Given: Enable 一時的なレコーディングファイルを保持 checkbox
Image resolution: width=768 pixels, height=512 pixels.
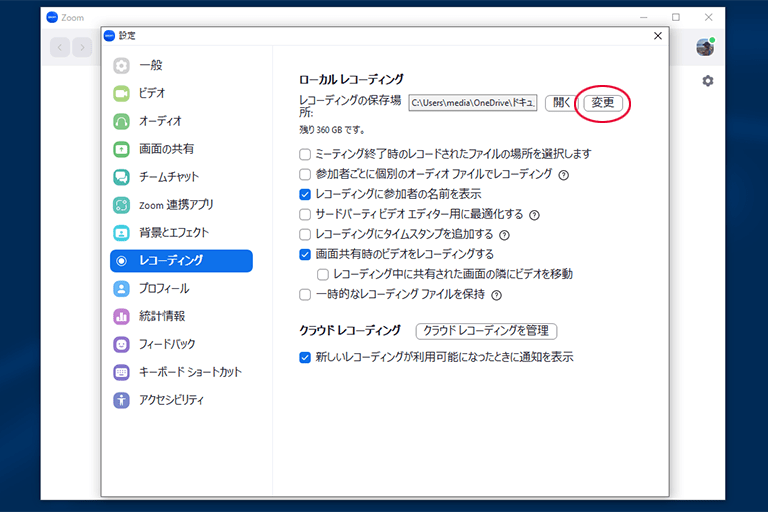Looking at the screenshot, I should coord(305,295).
